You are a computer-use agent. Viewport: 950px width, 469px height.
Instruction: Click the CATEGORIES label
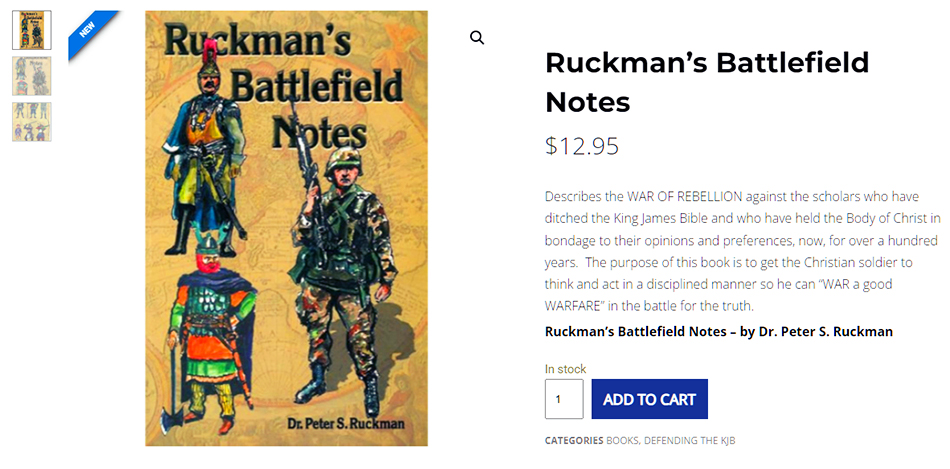point(574,441)
